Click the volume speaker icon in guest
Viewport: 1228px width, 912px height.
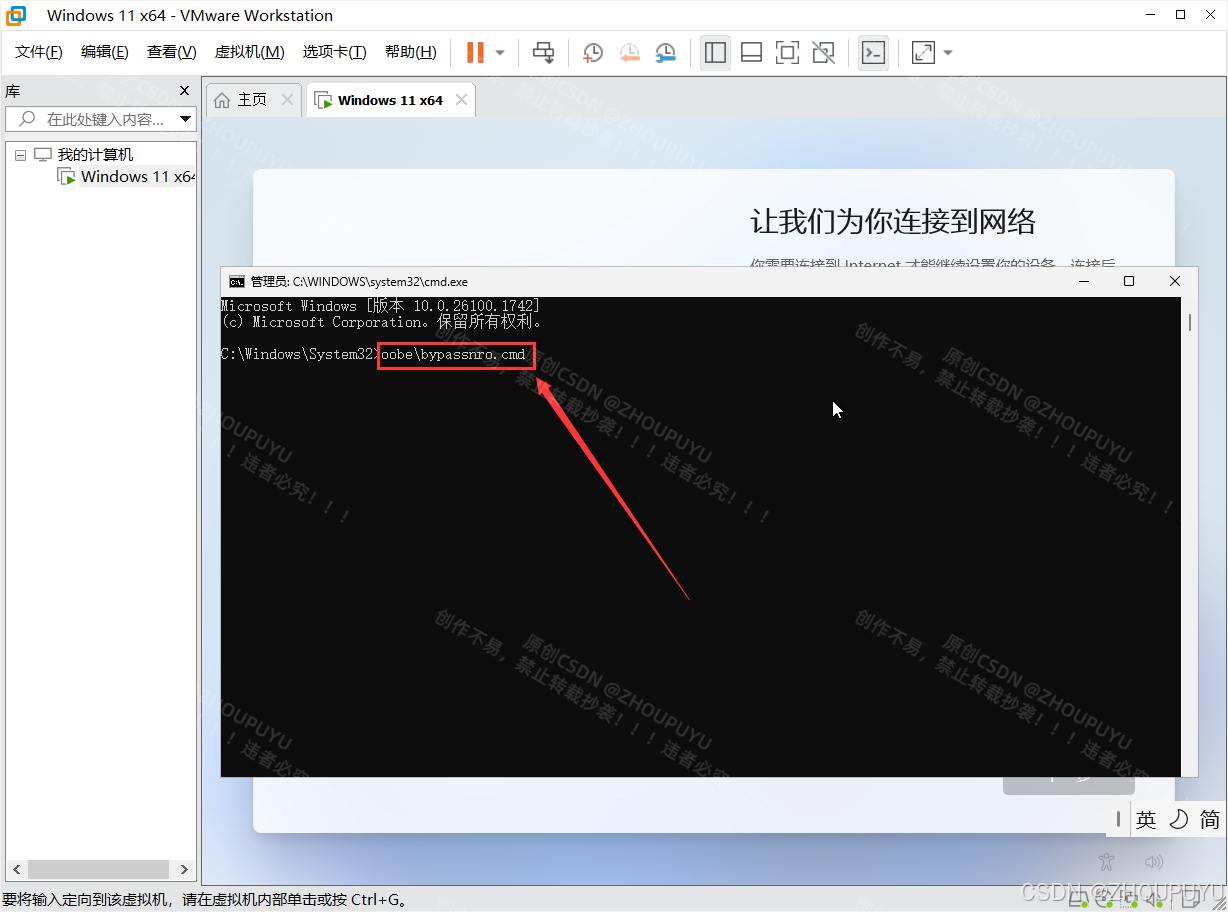(1154, 861)
